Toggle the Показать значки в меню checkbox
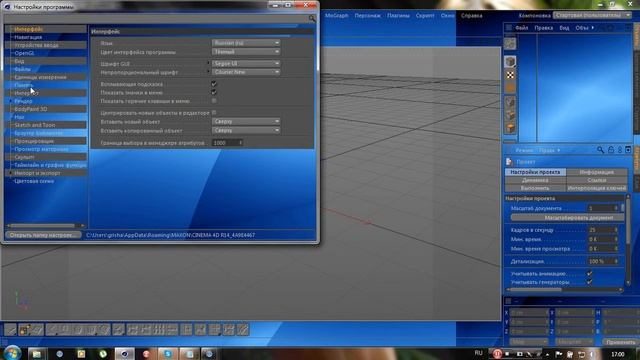The image size is (640, 360). tap(213, 92)
